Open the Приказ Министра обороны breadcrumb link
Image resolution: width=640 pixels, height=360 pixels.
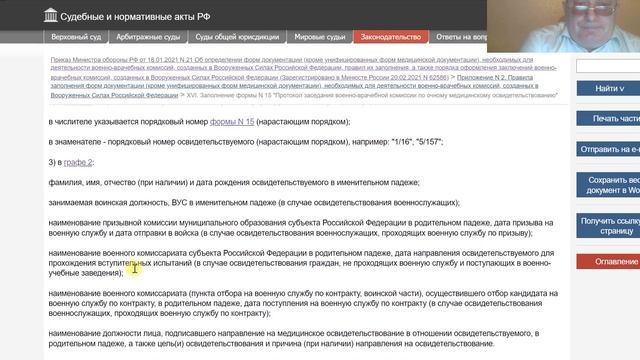(x=304, y=68)
